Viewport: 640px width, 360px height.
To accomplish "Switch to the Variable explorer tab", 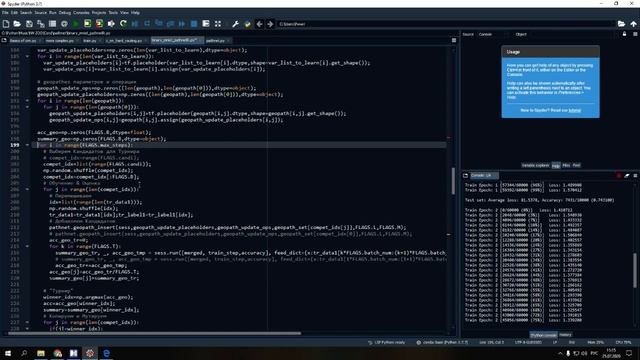I will coord(535,165).
